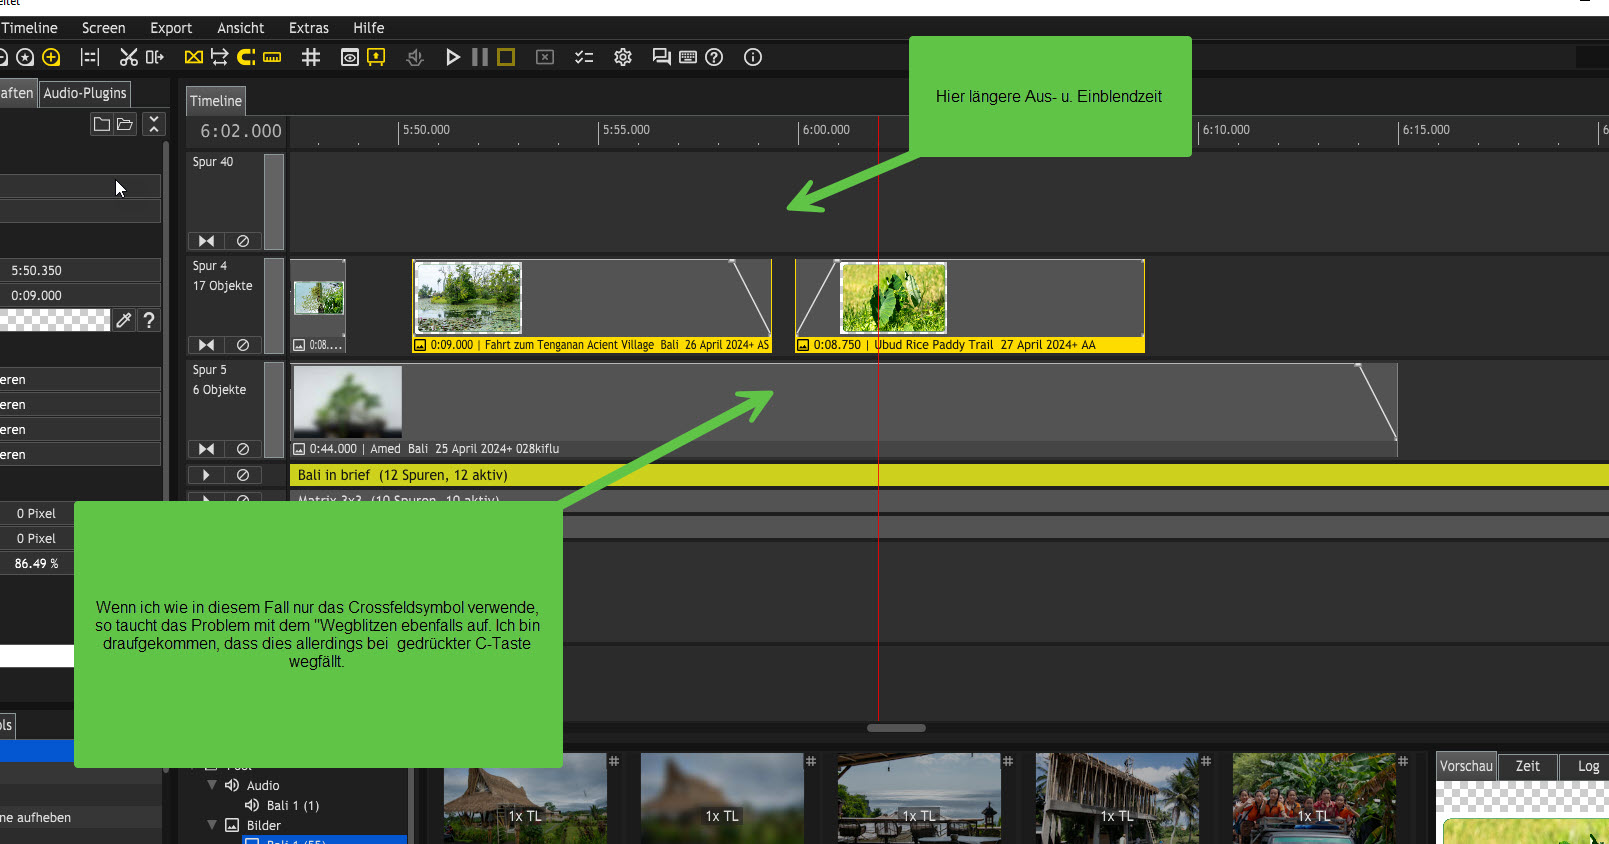Click the swap arrows toolbar icon
The image size is (1609, 844).
[x=219, y=57]
